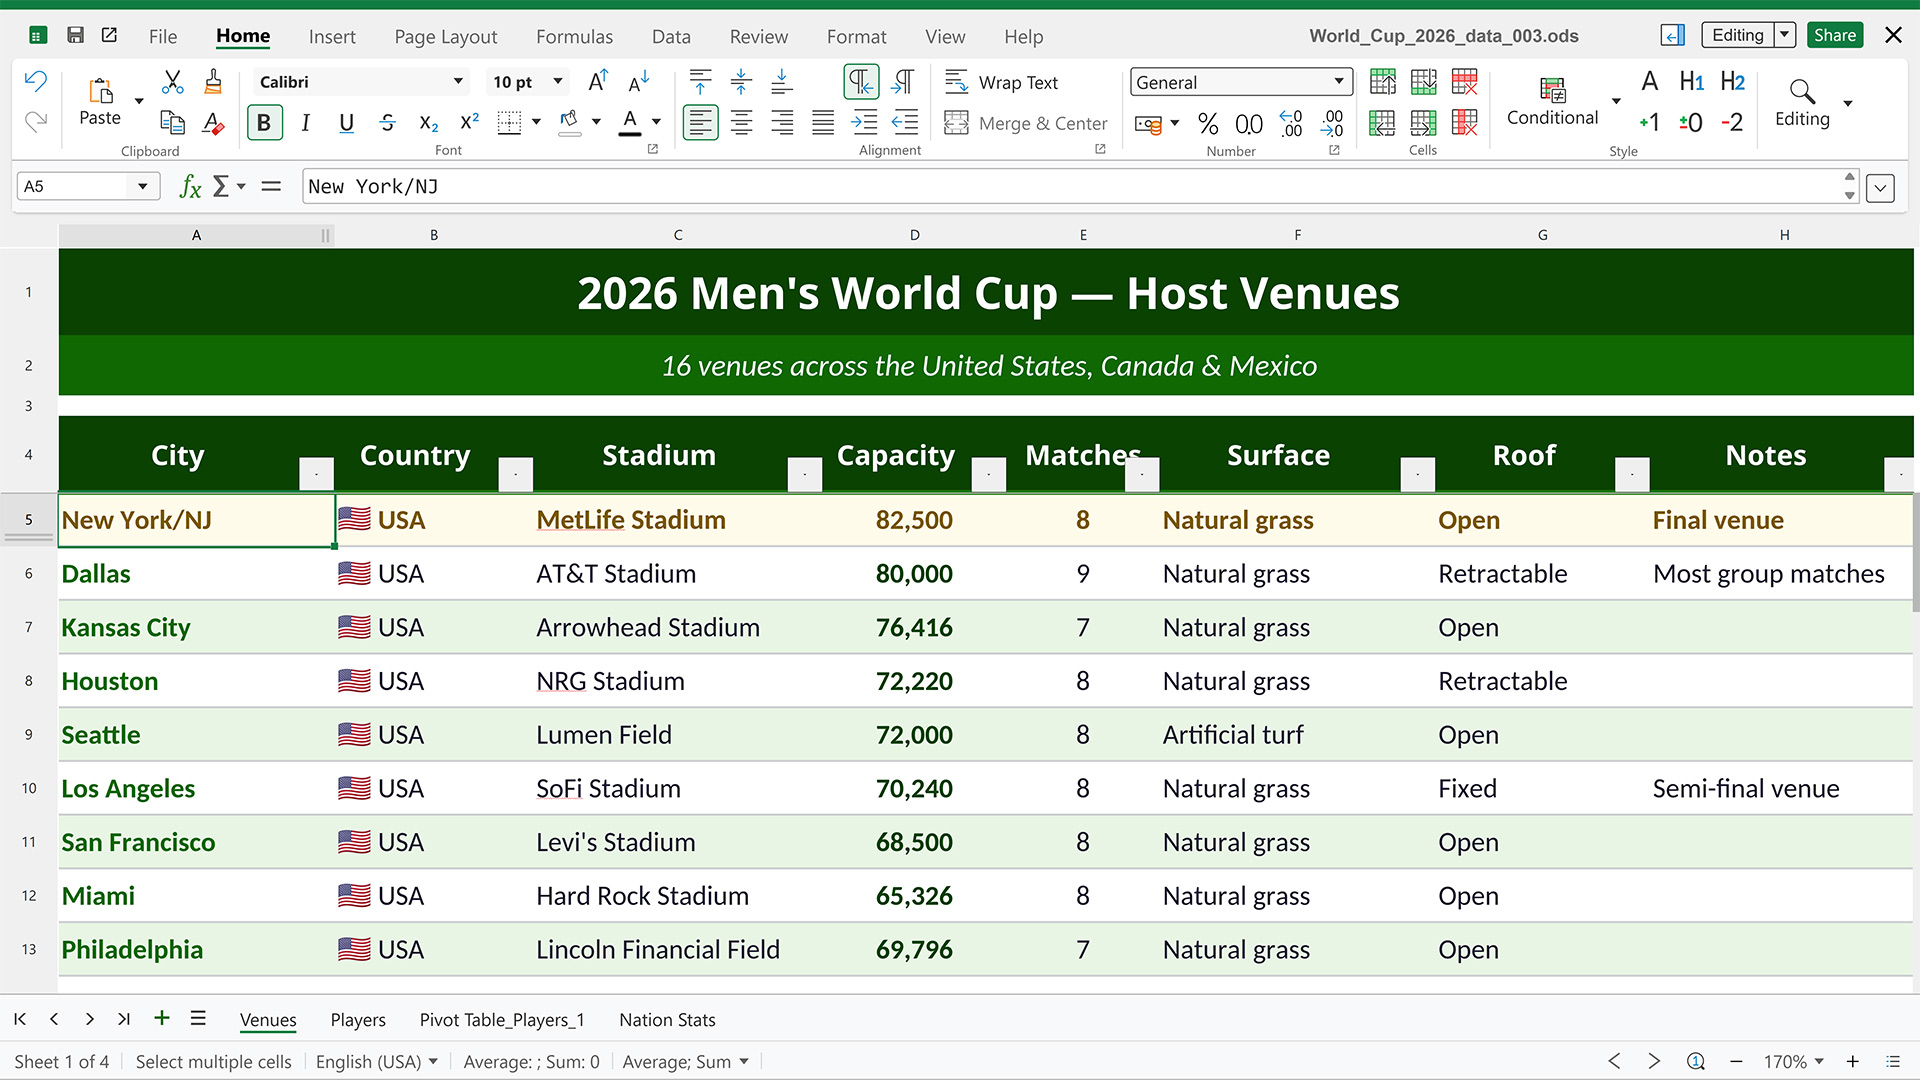1920x1080 pixels.
Task: Open the Page Layout tab
Action: pyautogui.click(x=446, y=37)
